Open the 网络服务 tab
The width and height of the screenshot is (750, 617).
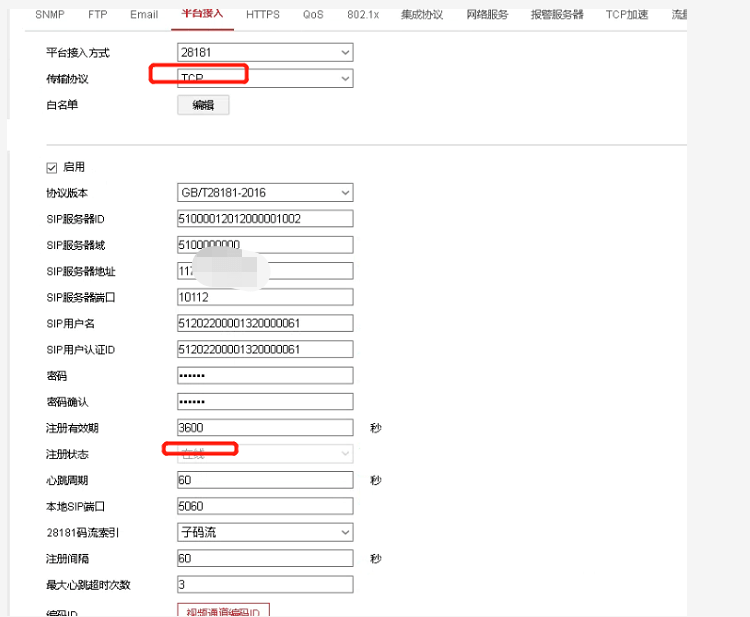tap(487, 15)
